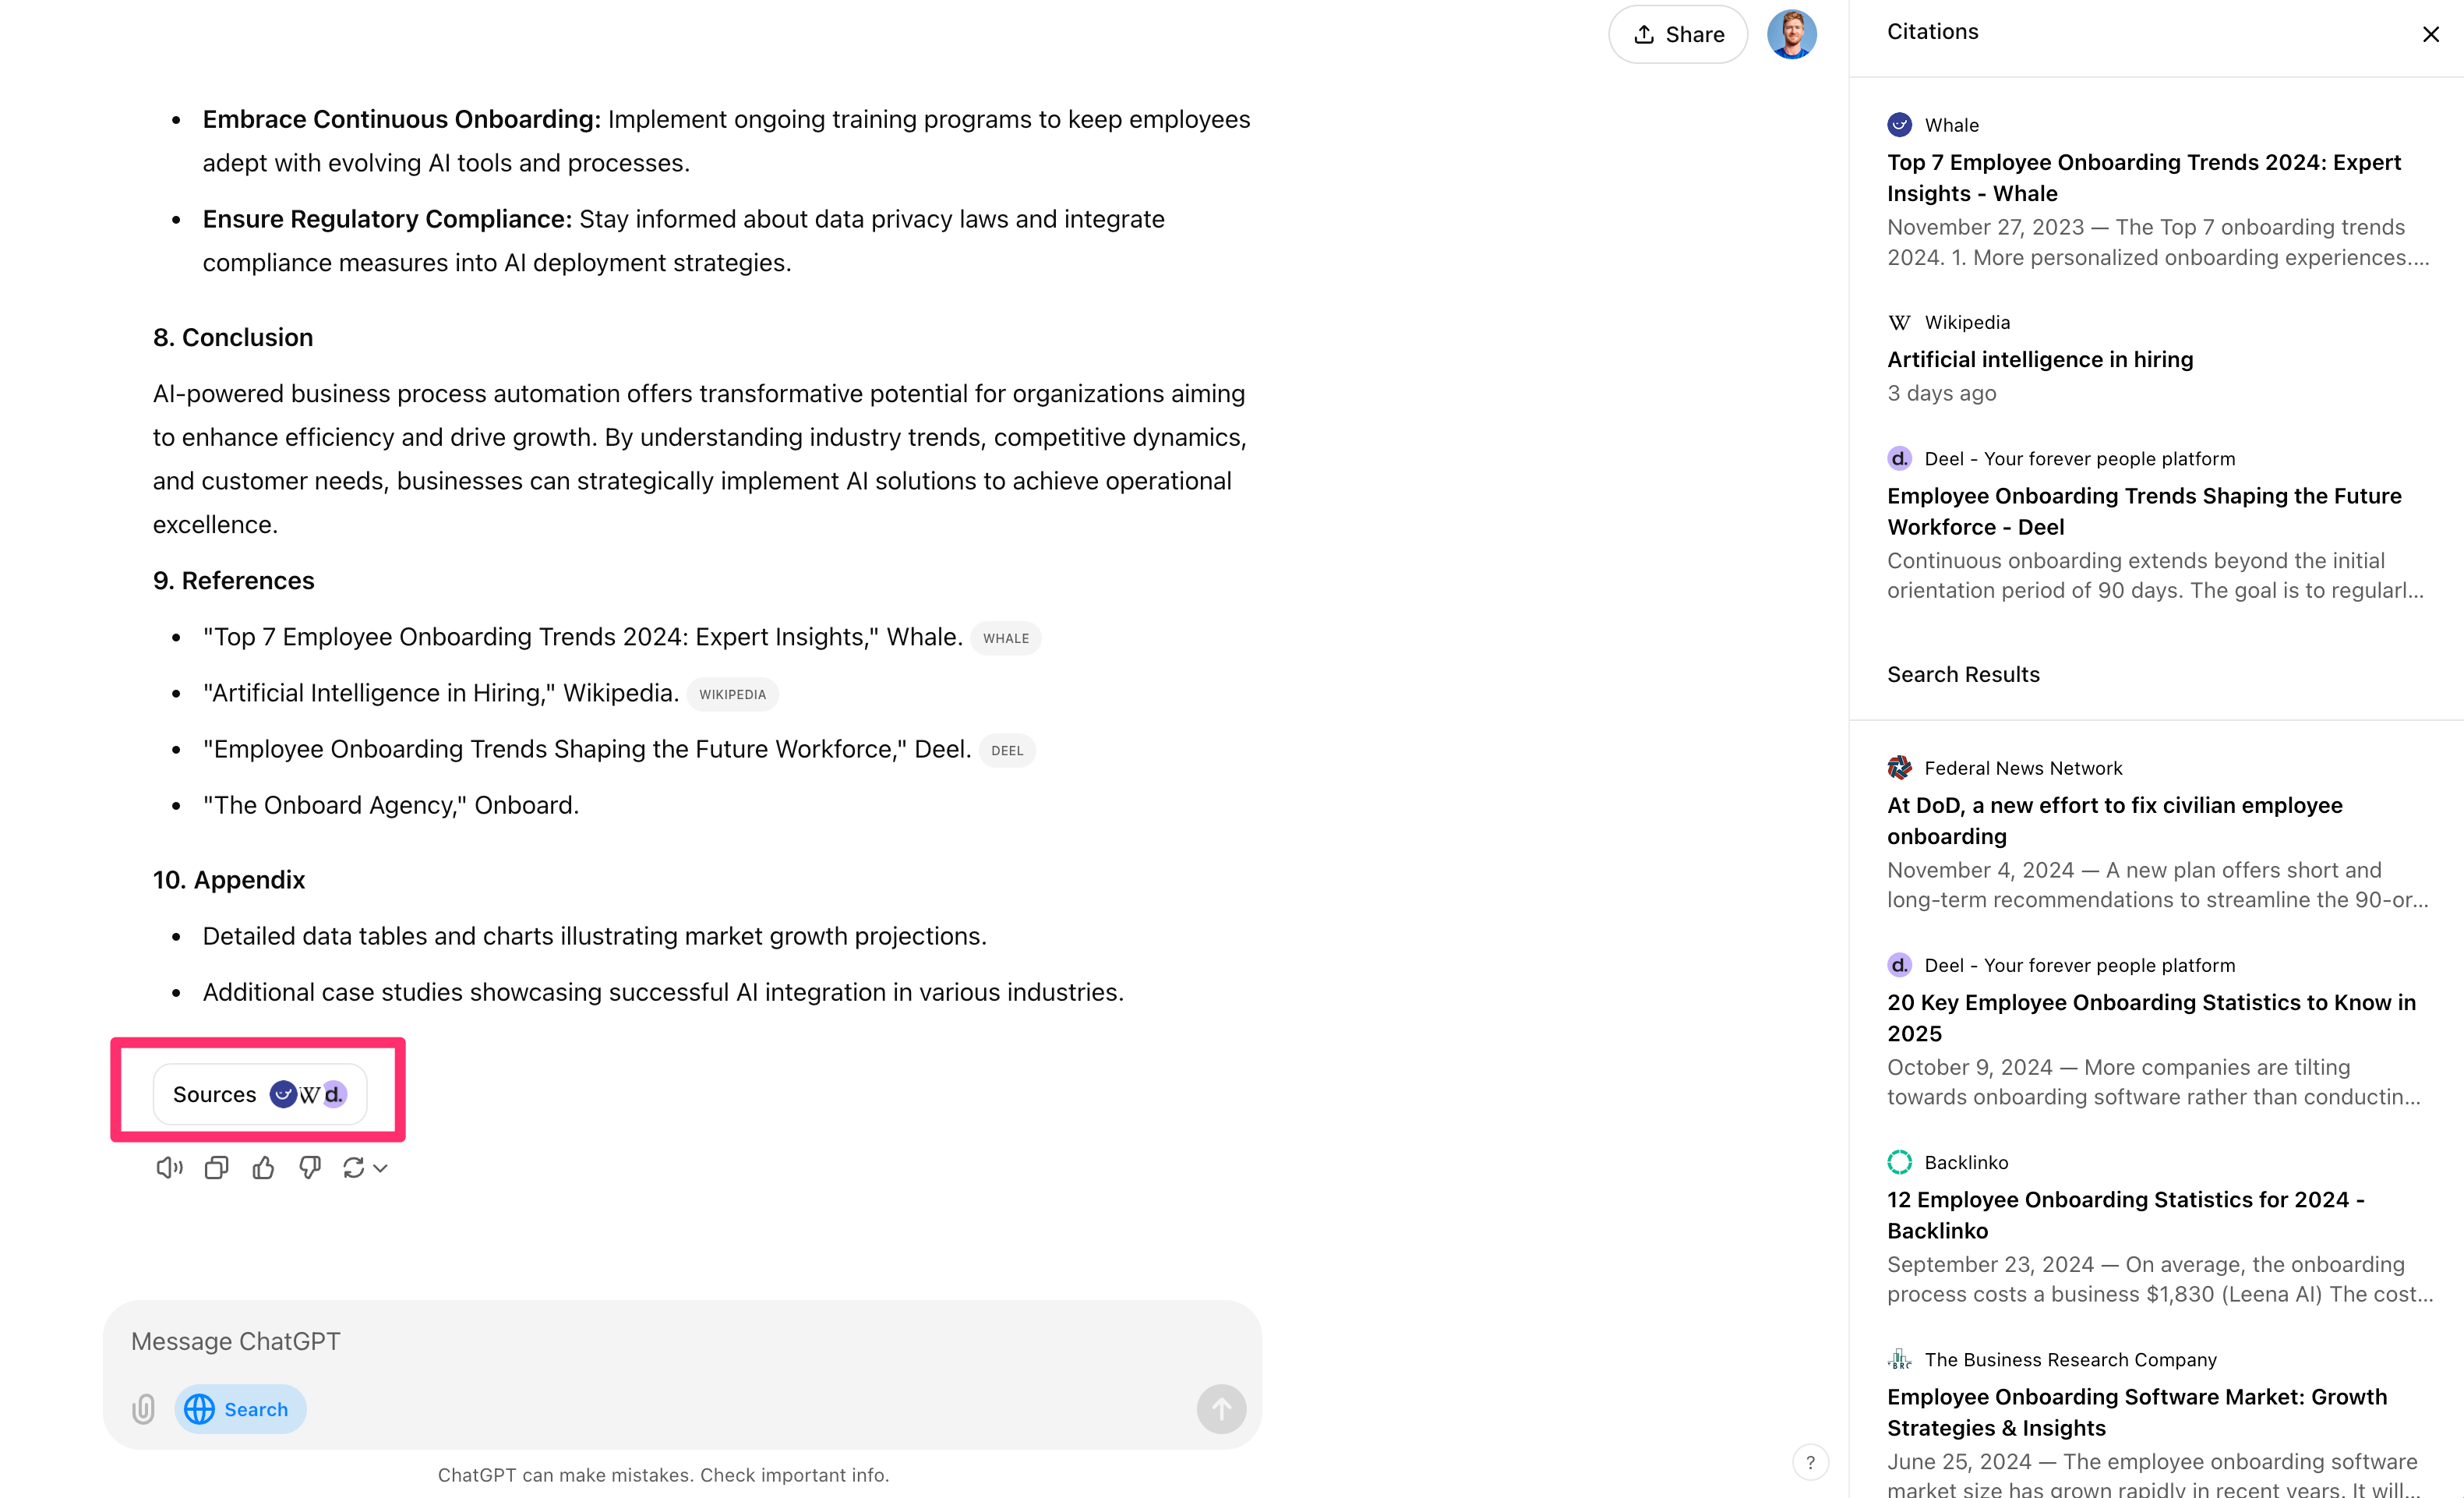Open the regenerate response dropdown
The height and width of the screenshot is (1498, 2464).
pos(365,1168)
